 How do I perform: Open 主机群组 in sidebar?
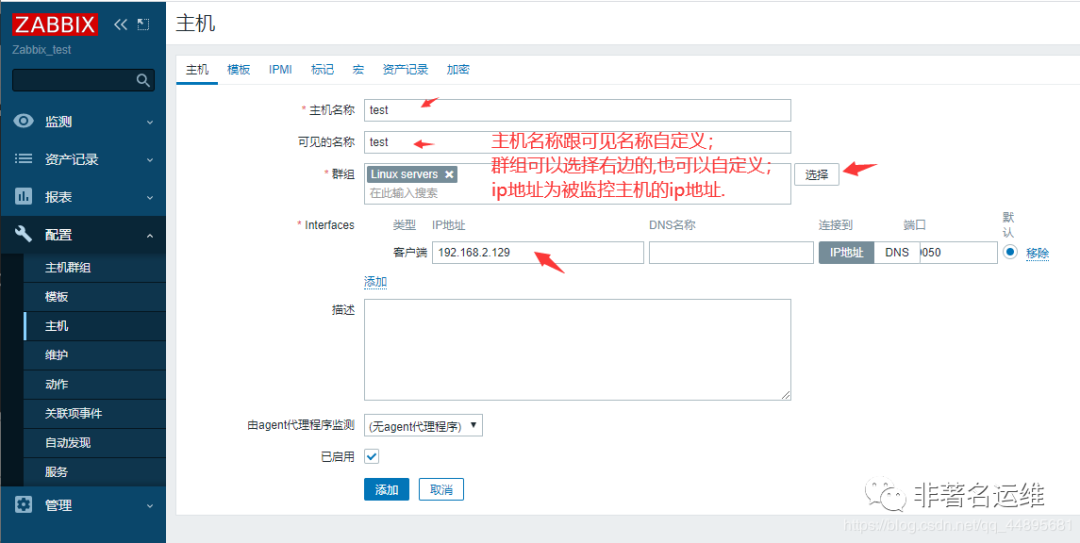coord(94,268)
